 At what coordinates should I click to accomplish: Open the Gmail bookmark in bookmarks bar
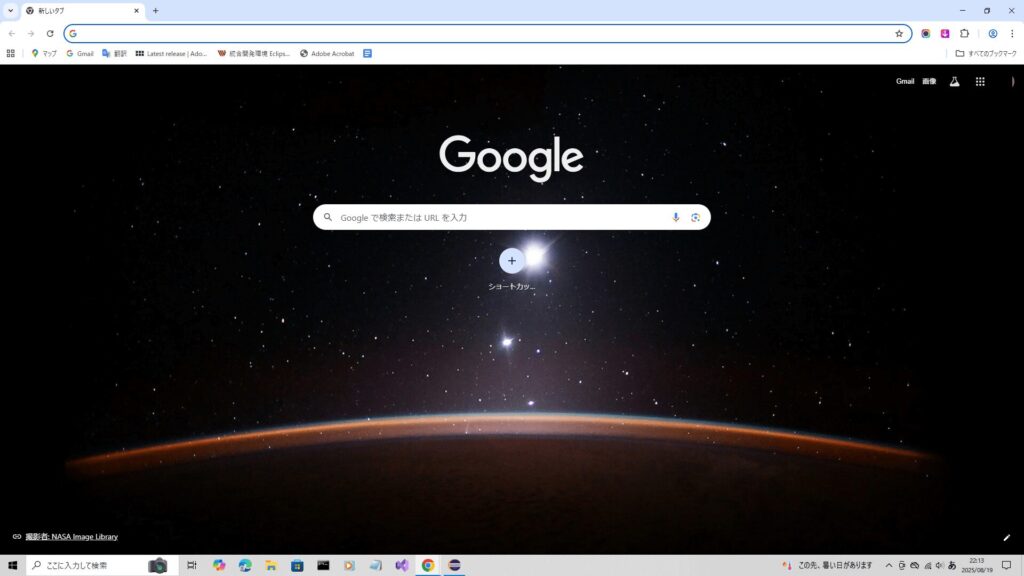click(80, 54)
